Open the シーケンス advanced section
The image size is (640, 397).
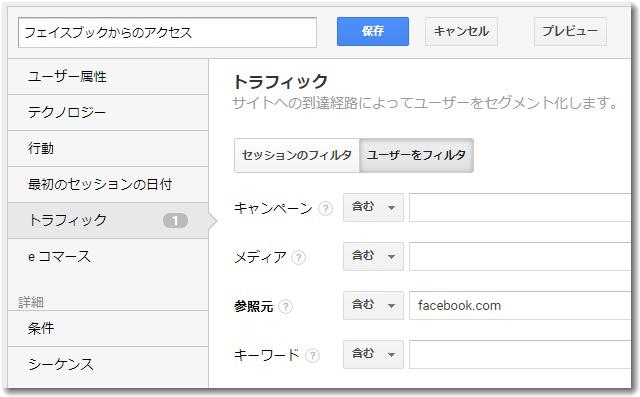(108, 364)
